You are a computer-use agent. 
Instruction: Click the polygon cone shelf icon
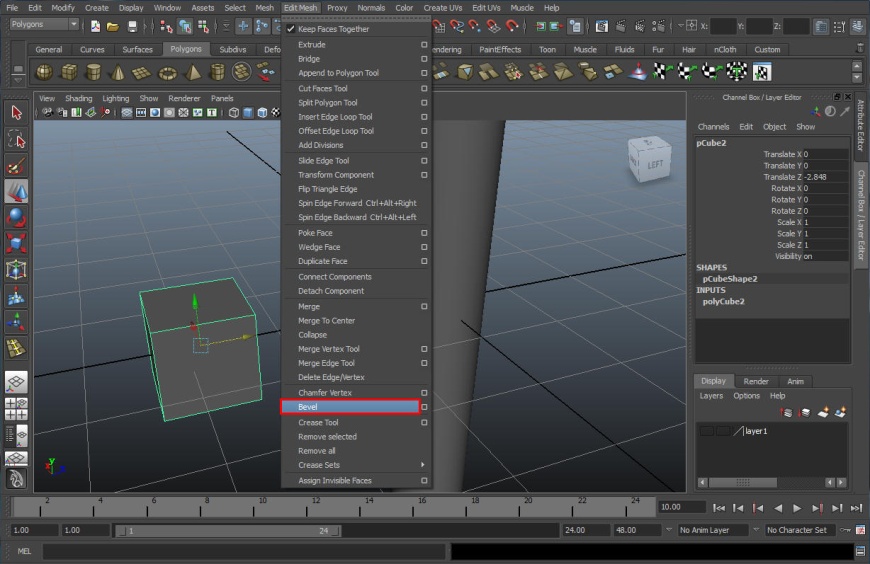coord(118,72)
